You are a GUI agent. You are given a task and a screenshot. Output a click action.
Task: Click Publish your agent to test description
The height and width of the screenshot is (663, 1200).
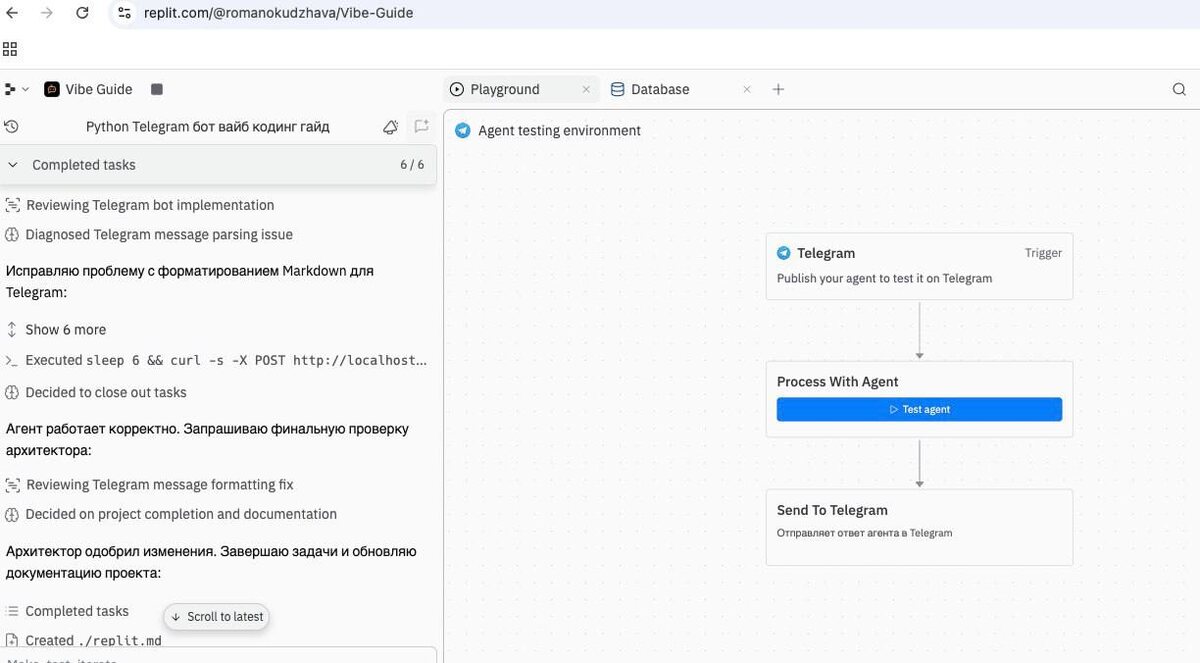(x=885, y=278)
